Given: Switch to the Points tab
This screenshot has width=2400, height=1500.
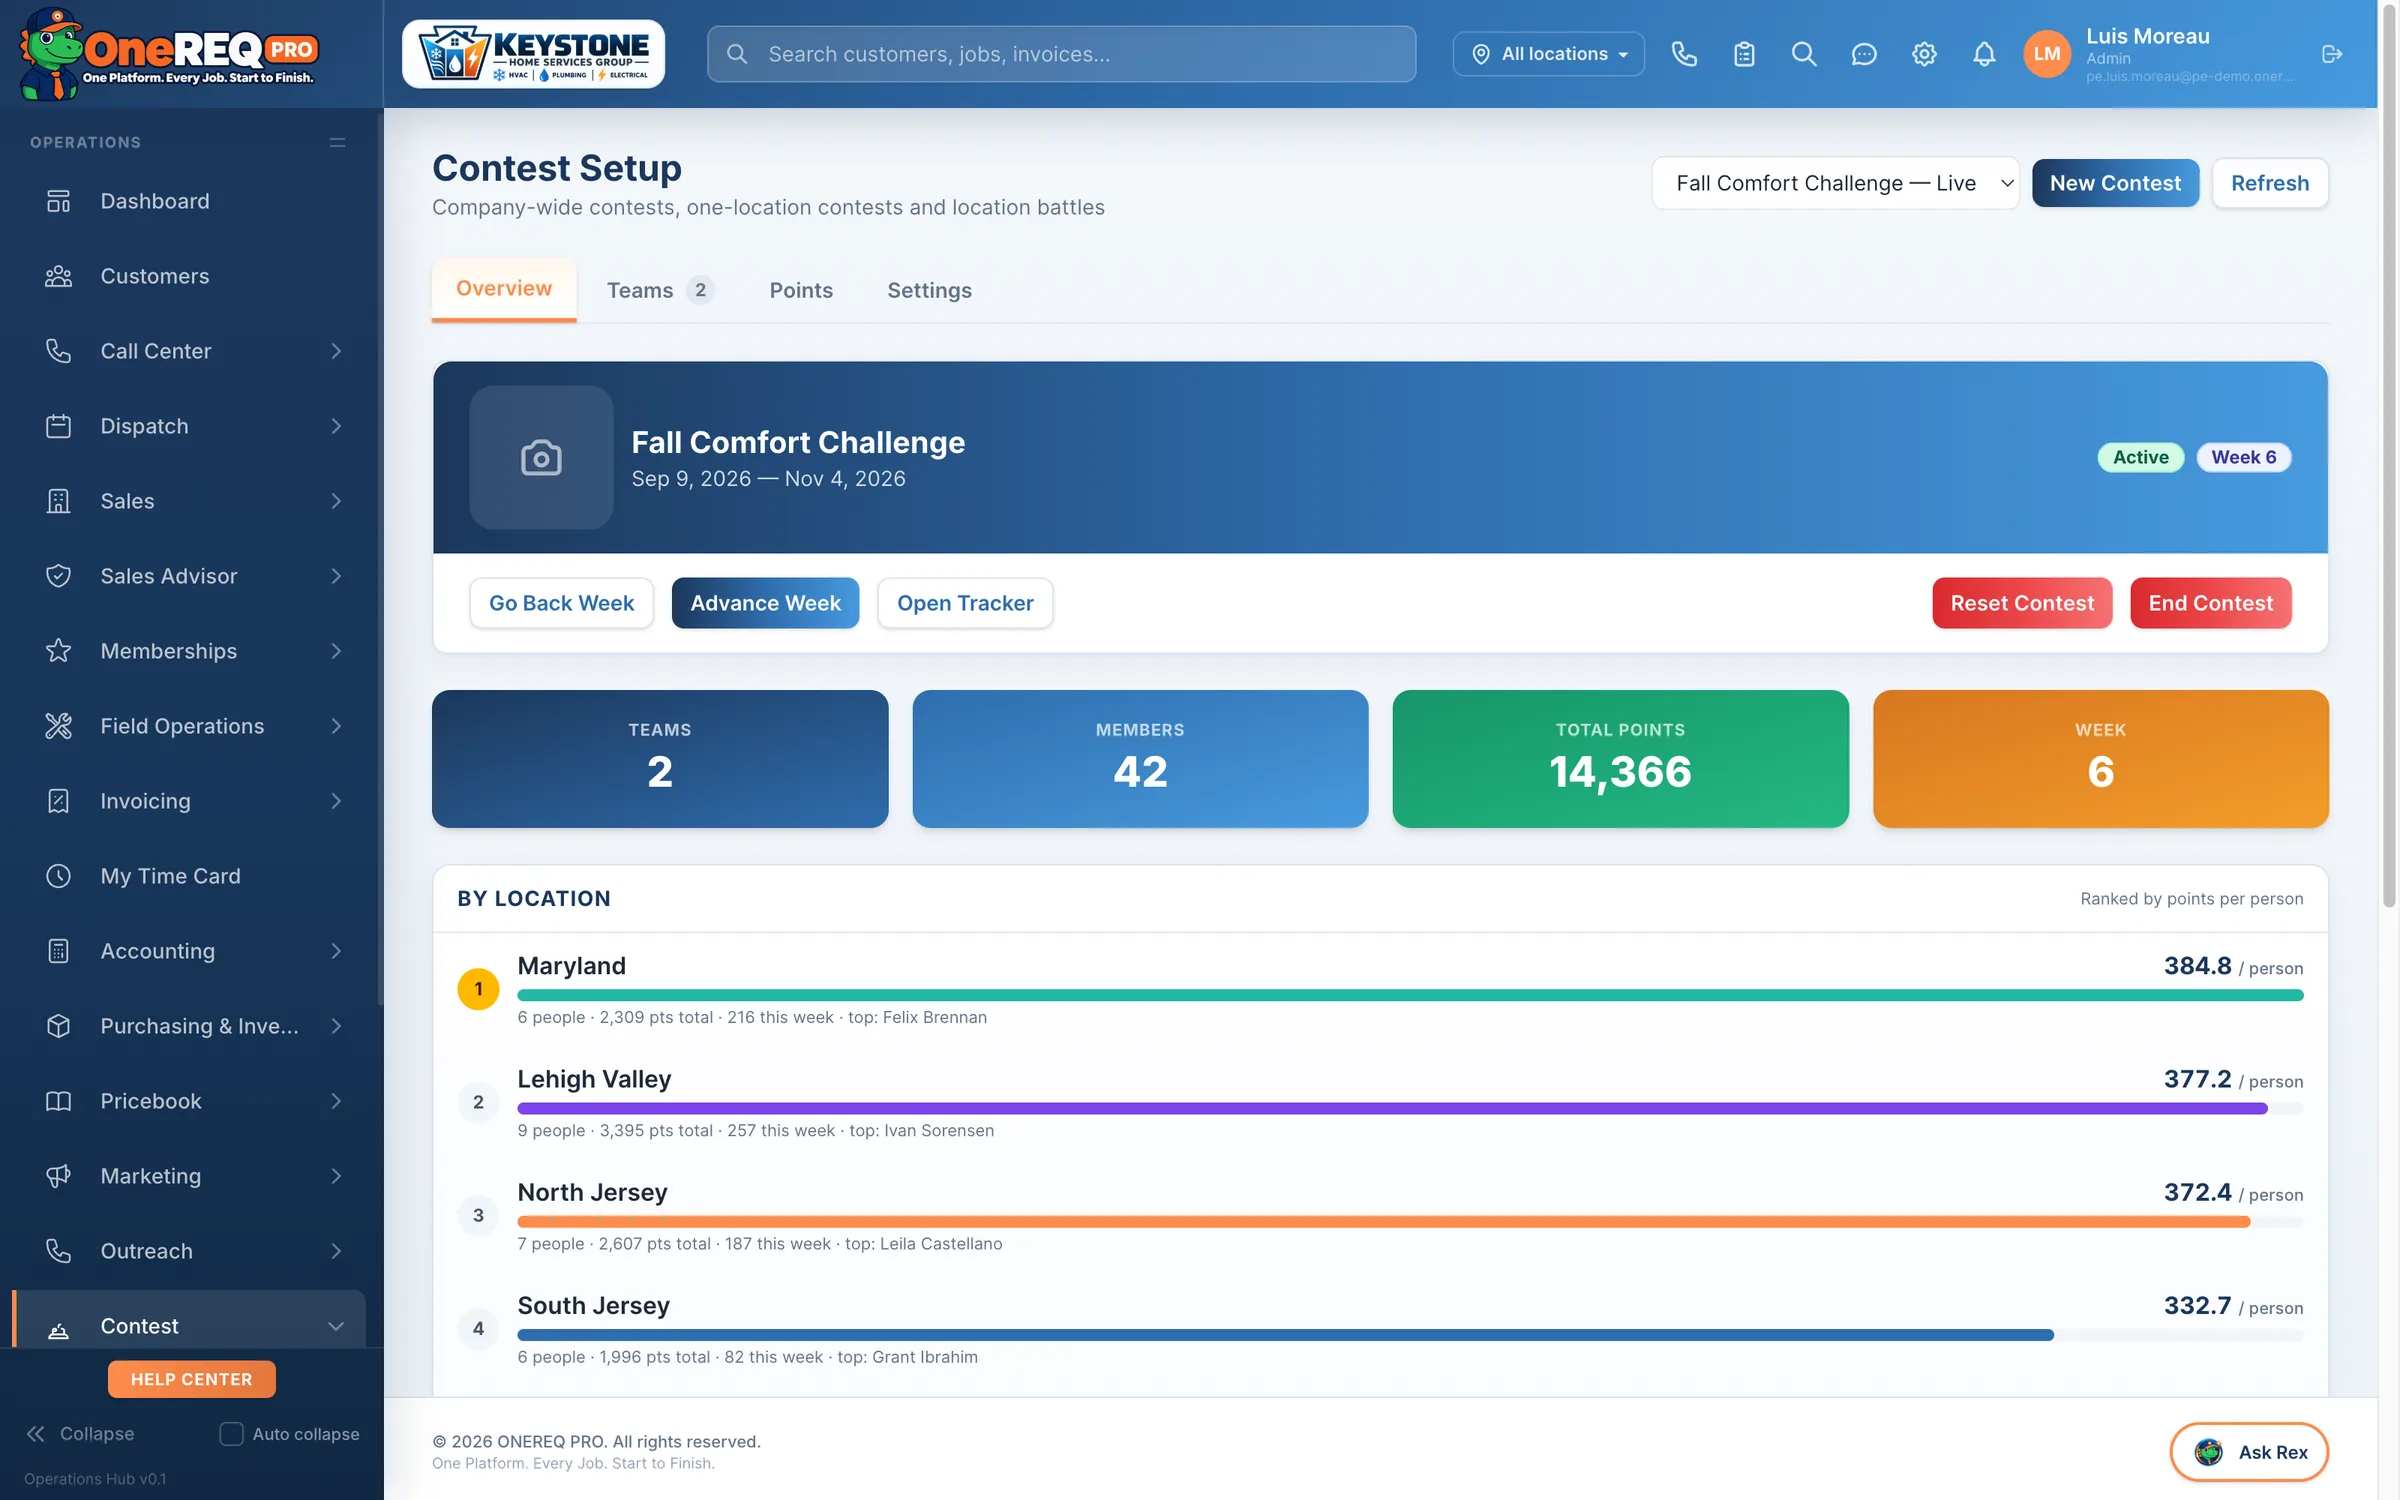Looking at the screenshot, I should pos(801,290).
